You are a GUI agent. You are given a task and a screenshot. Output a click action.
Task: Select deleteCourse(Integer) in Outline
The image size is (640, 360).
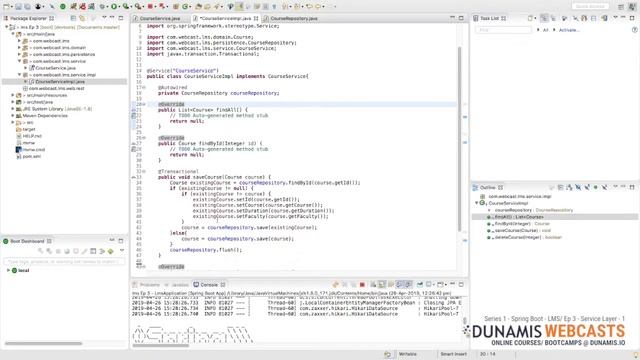point(528,237)
